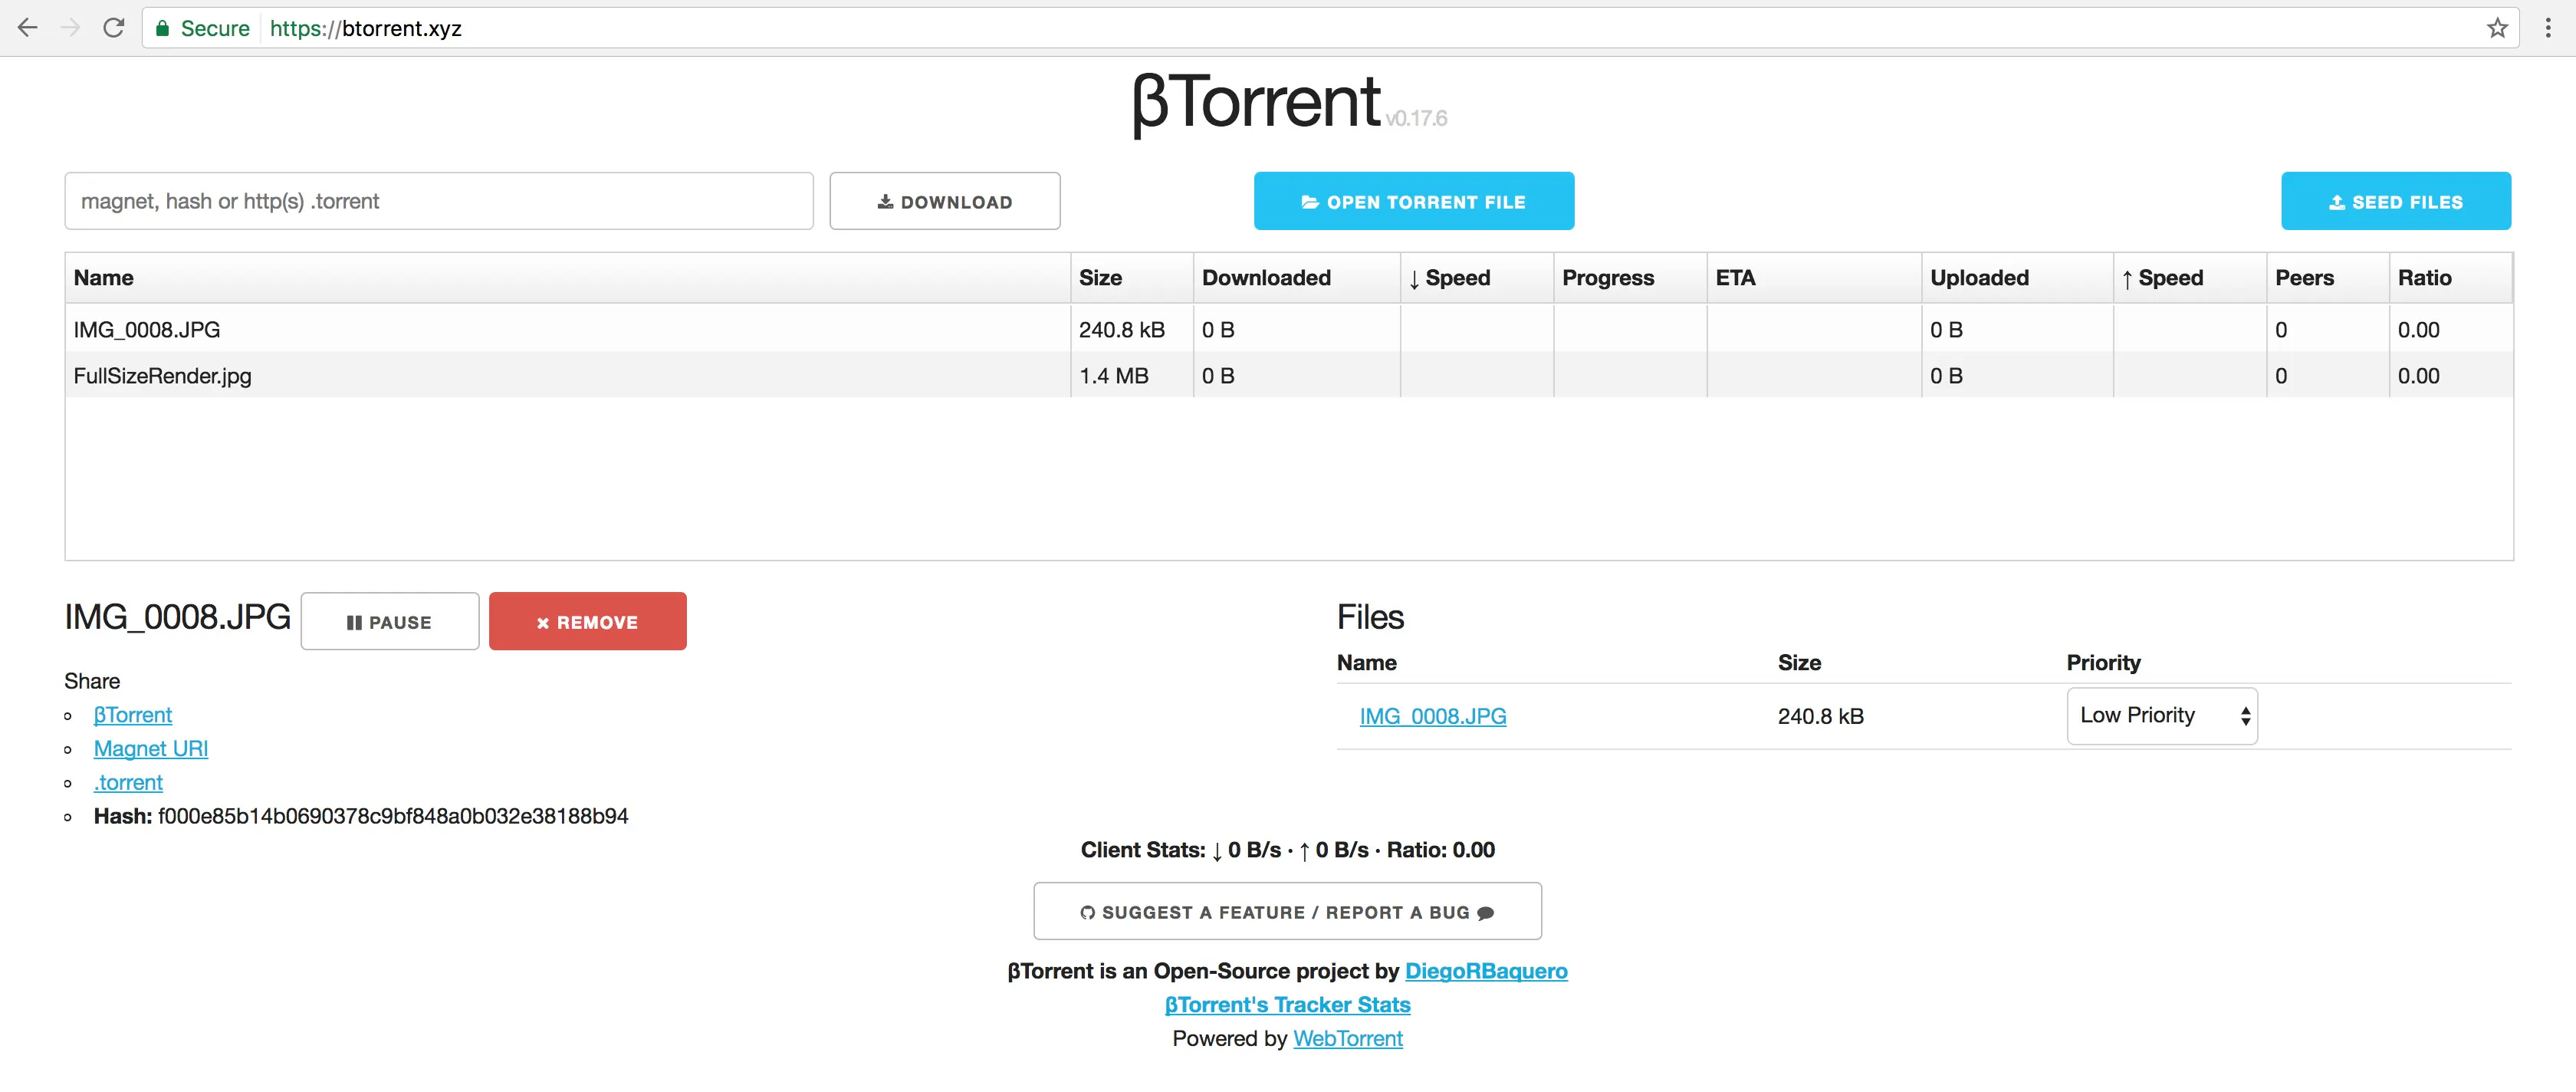Open IMG_0008.JPG link in Files list

click(1433, 716)
